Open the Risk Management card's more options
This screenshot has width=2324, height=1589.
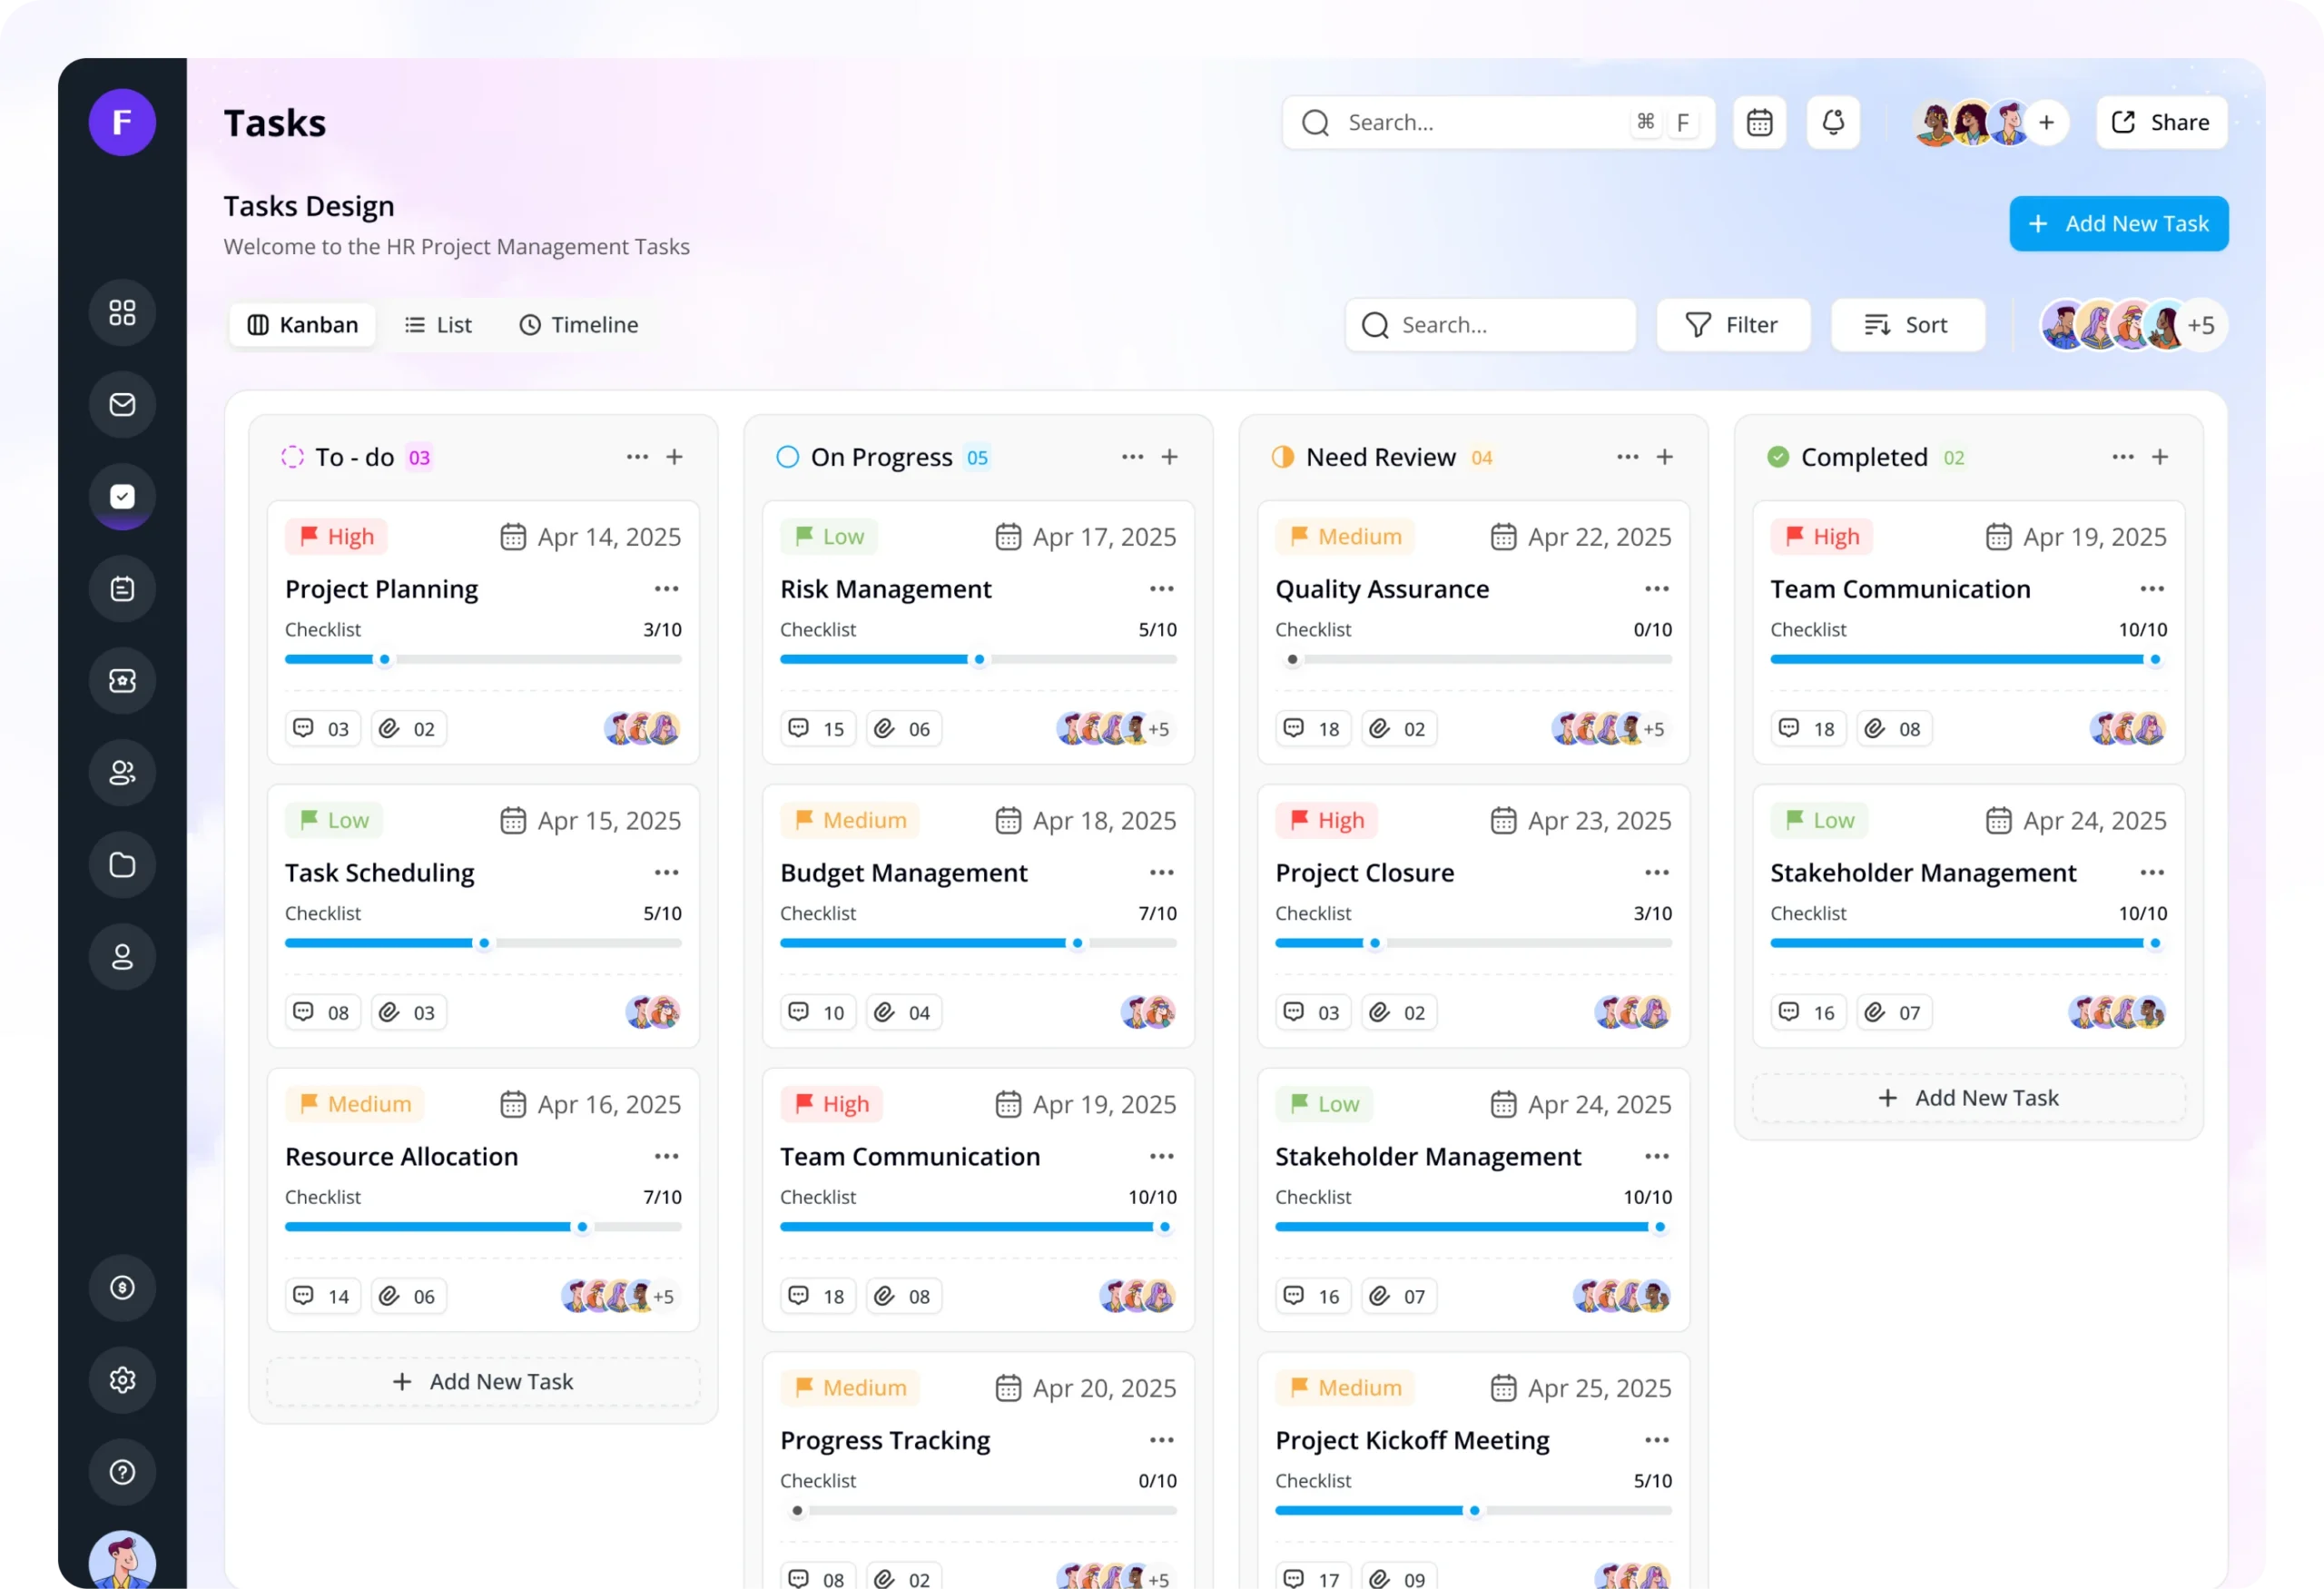pyautogui.click(x=1162, y=589)
